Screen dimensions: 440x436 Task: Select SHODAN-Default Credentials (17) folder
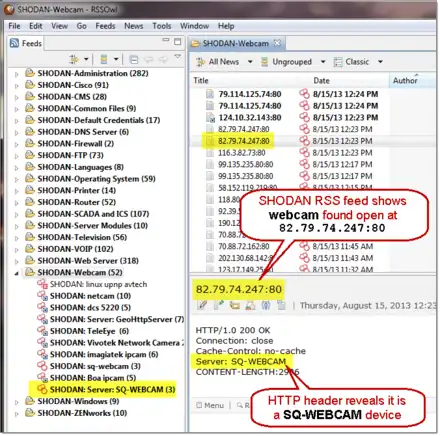[98, 120]
